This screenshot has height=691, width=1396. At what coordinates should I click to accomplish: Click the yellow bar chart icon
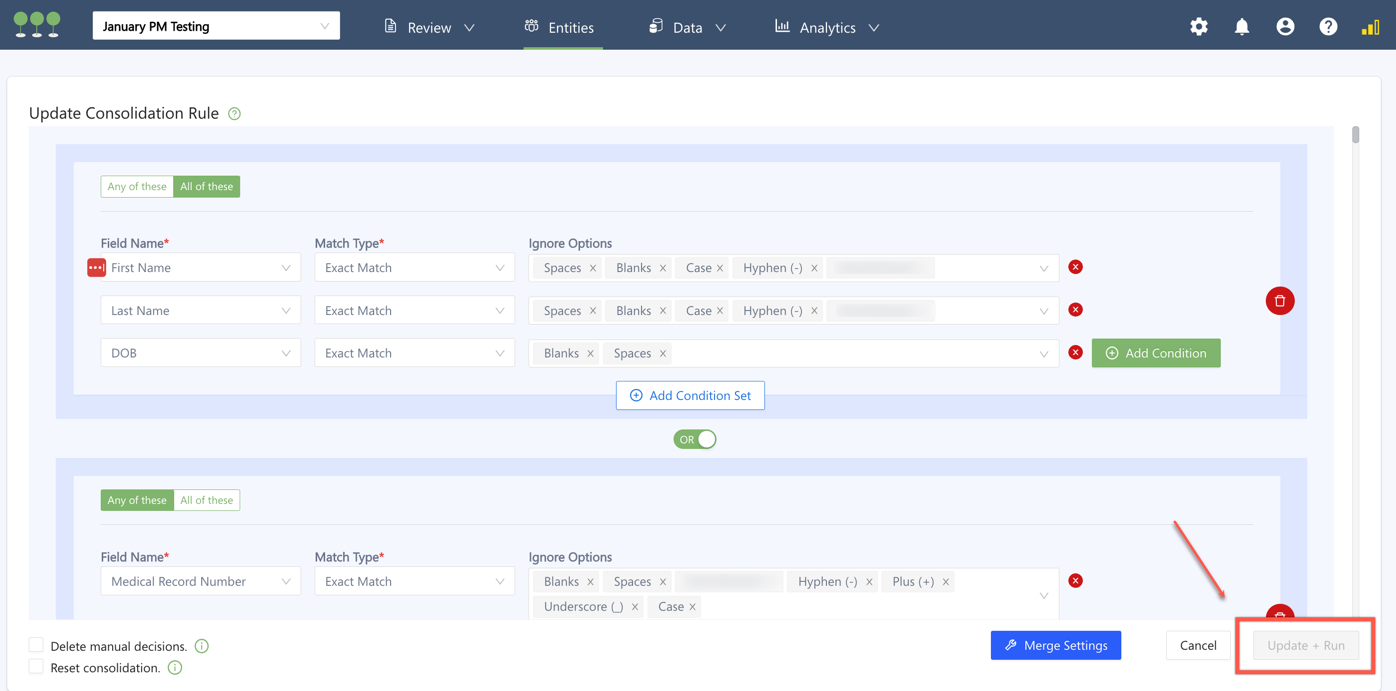(1370, 27)
